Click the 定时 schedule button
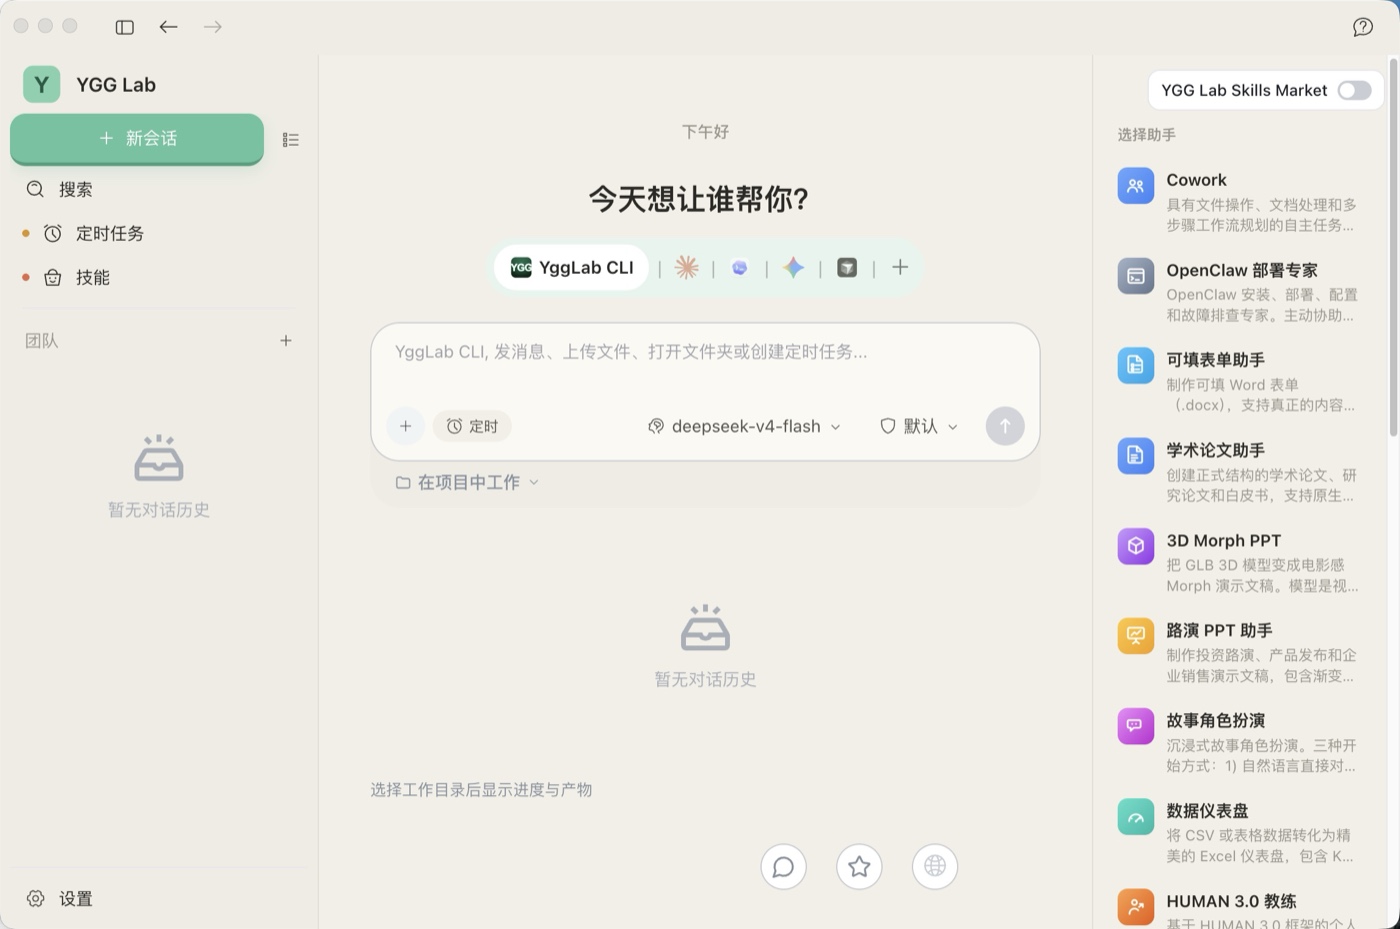Screen dimensions: 1400x929 [x=472, y=426]
